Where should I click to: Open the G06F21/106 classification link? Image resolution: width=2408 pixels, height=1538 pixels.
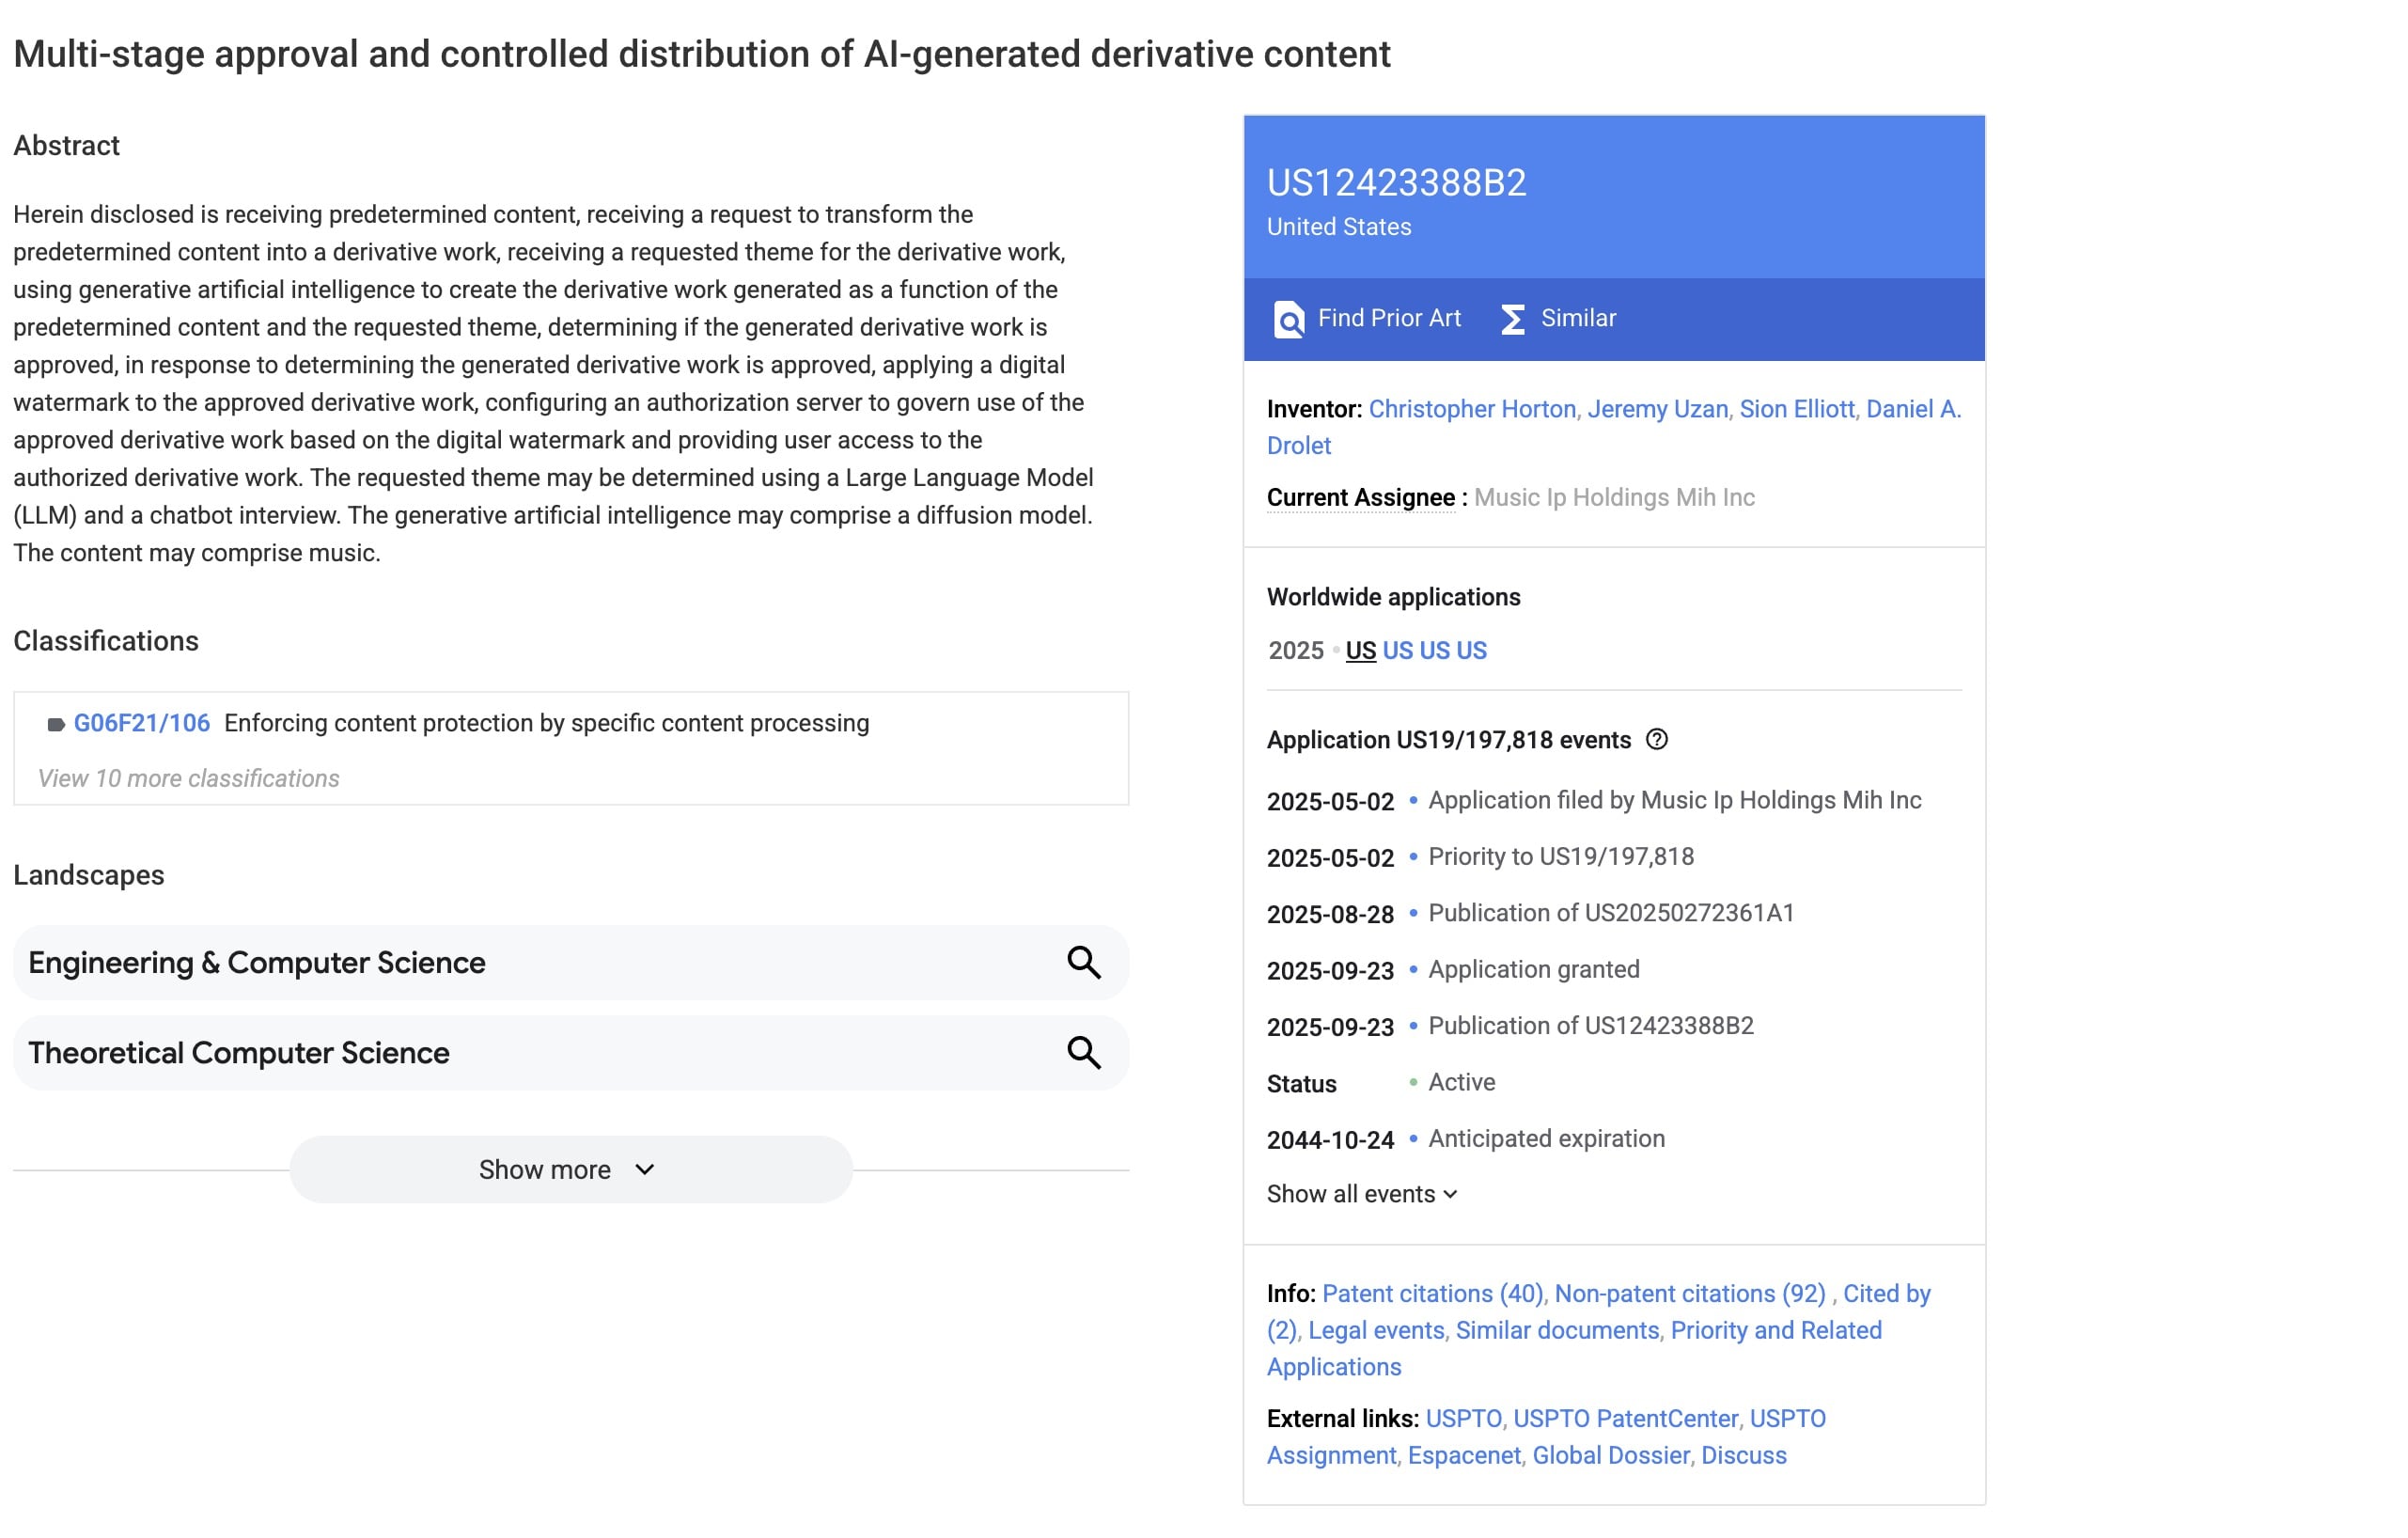(142, 723)
